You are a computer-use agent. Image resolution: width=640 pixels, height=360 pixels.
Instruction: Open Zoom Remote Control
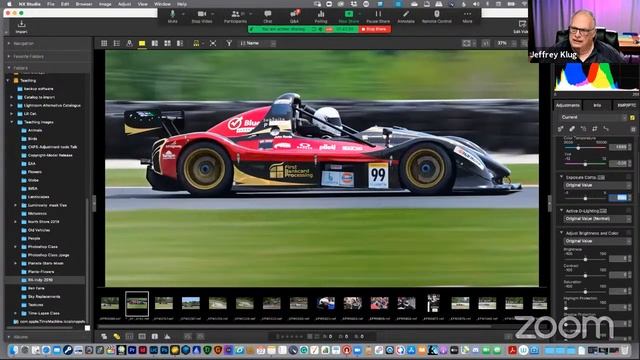pyautogui.click(x=436, y=17)
